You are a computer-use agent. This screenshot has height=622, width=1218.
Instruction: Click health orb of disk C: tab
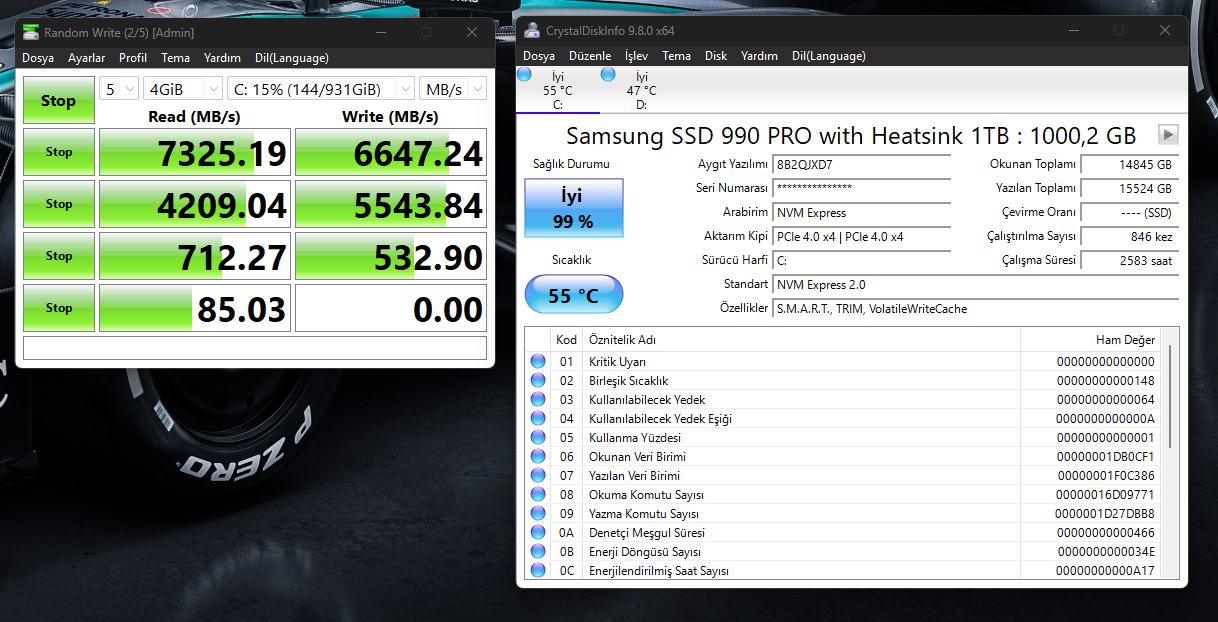525,75
